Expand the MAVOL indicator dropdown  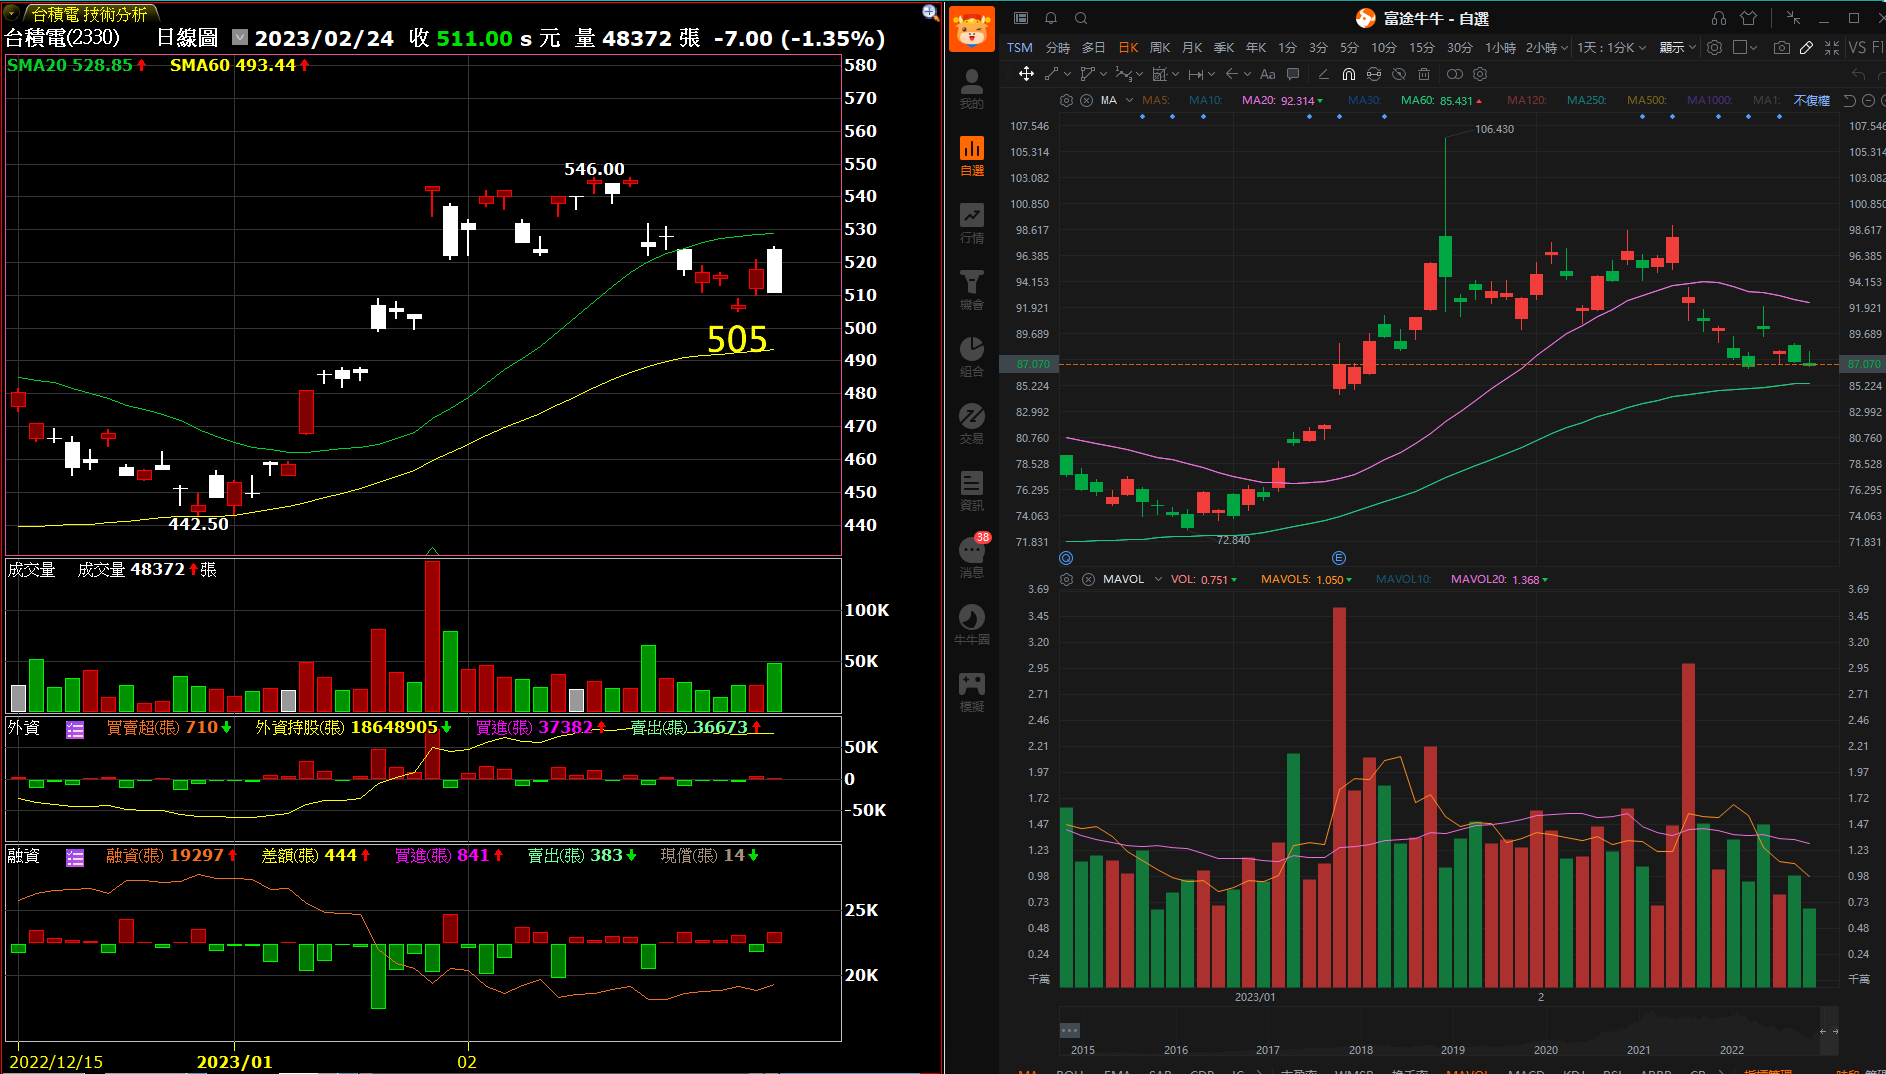pos(1158,579)
